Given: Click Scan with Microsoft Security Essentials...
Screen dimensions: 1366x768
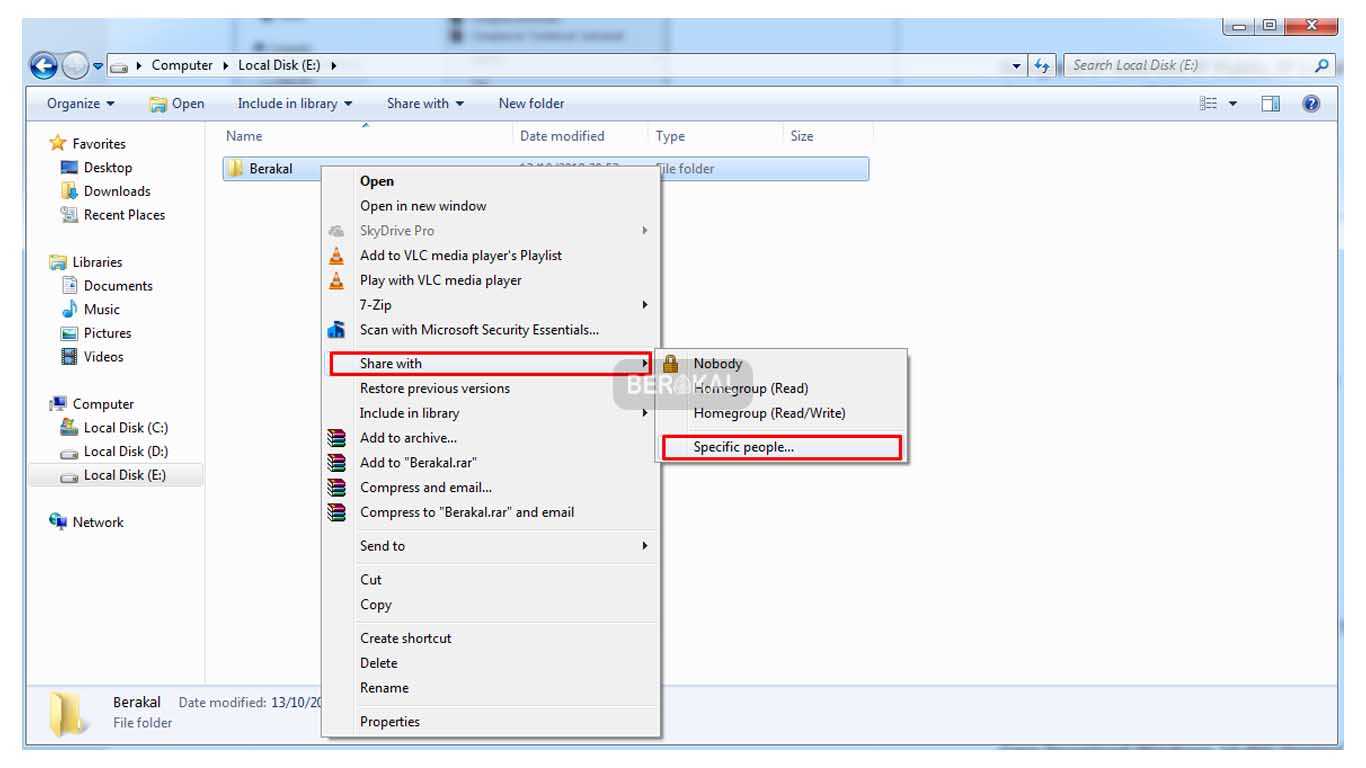Looking at the screenshot, I should 491,329.
